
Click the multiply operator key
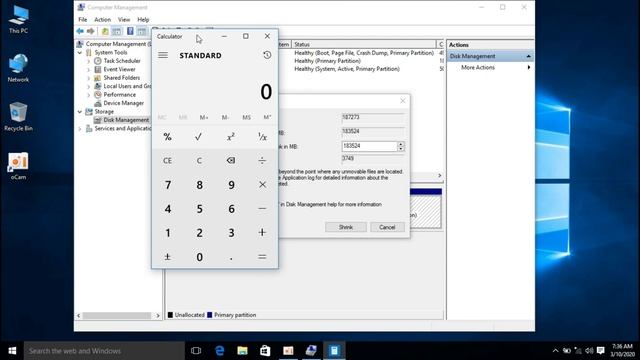pos(262,185)
